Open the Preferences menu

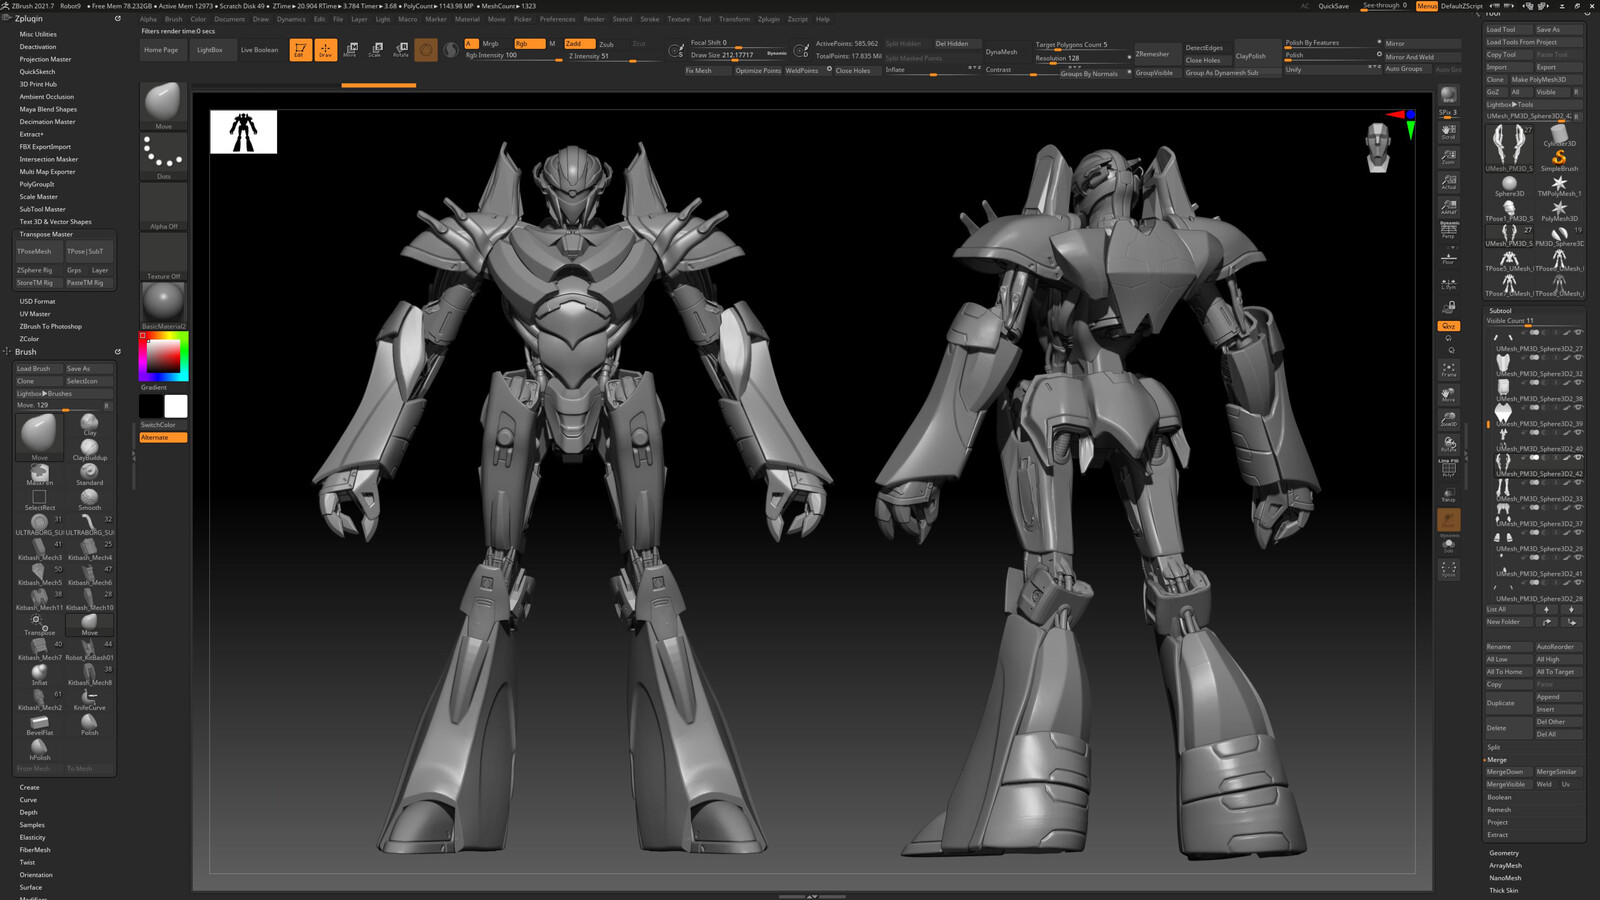(x=557, y=19)
